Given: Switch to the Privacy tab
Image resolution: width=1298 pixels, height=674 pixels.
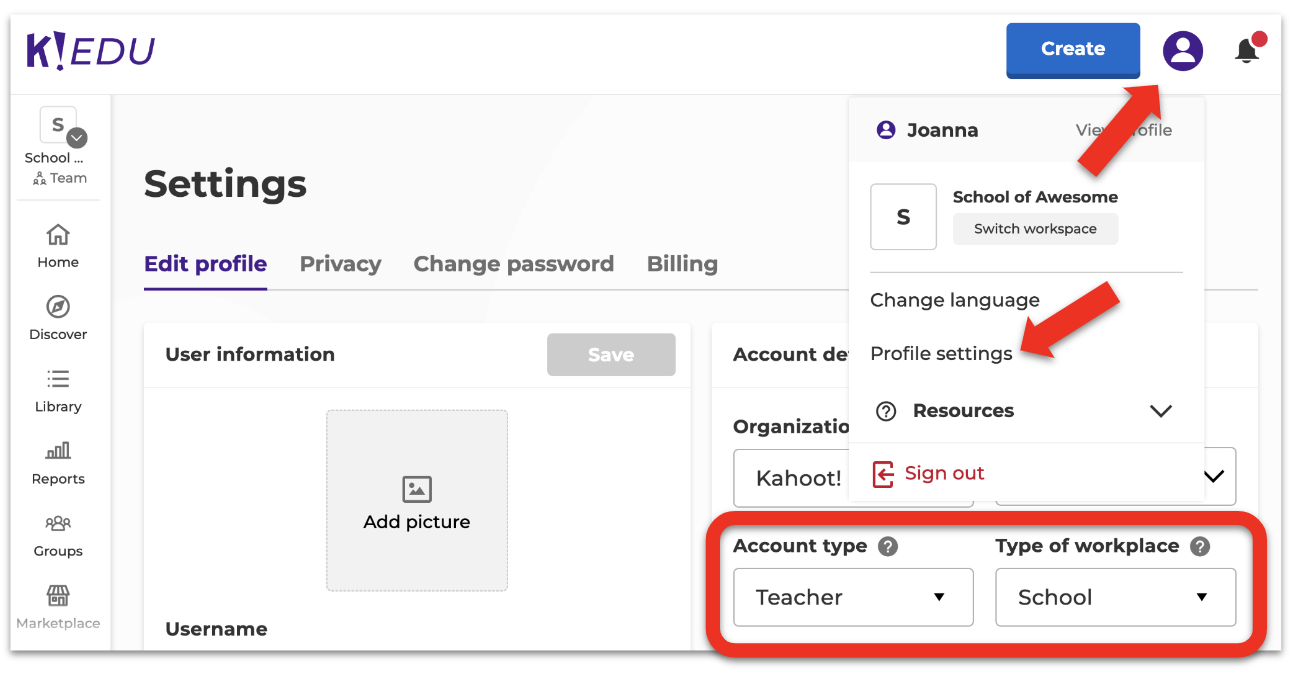Looking at the screenshot, I should point(340,264).
